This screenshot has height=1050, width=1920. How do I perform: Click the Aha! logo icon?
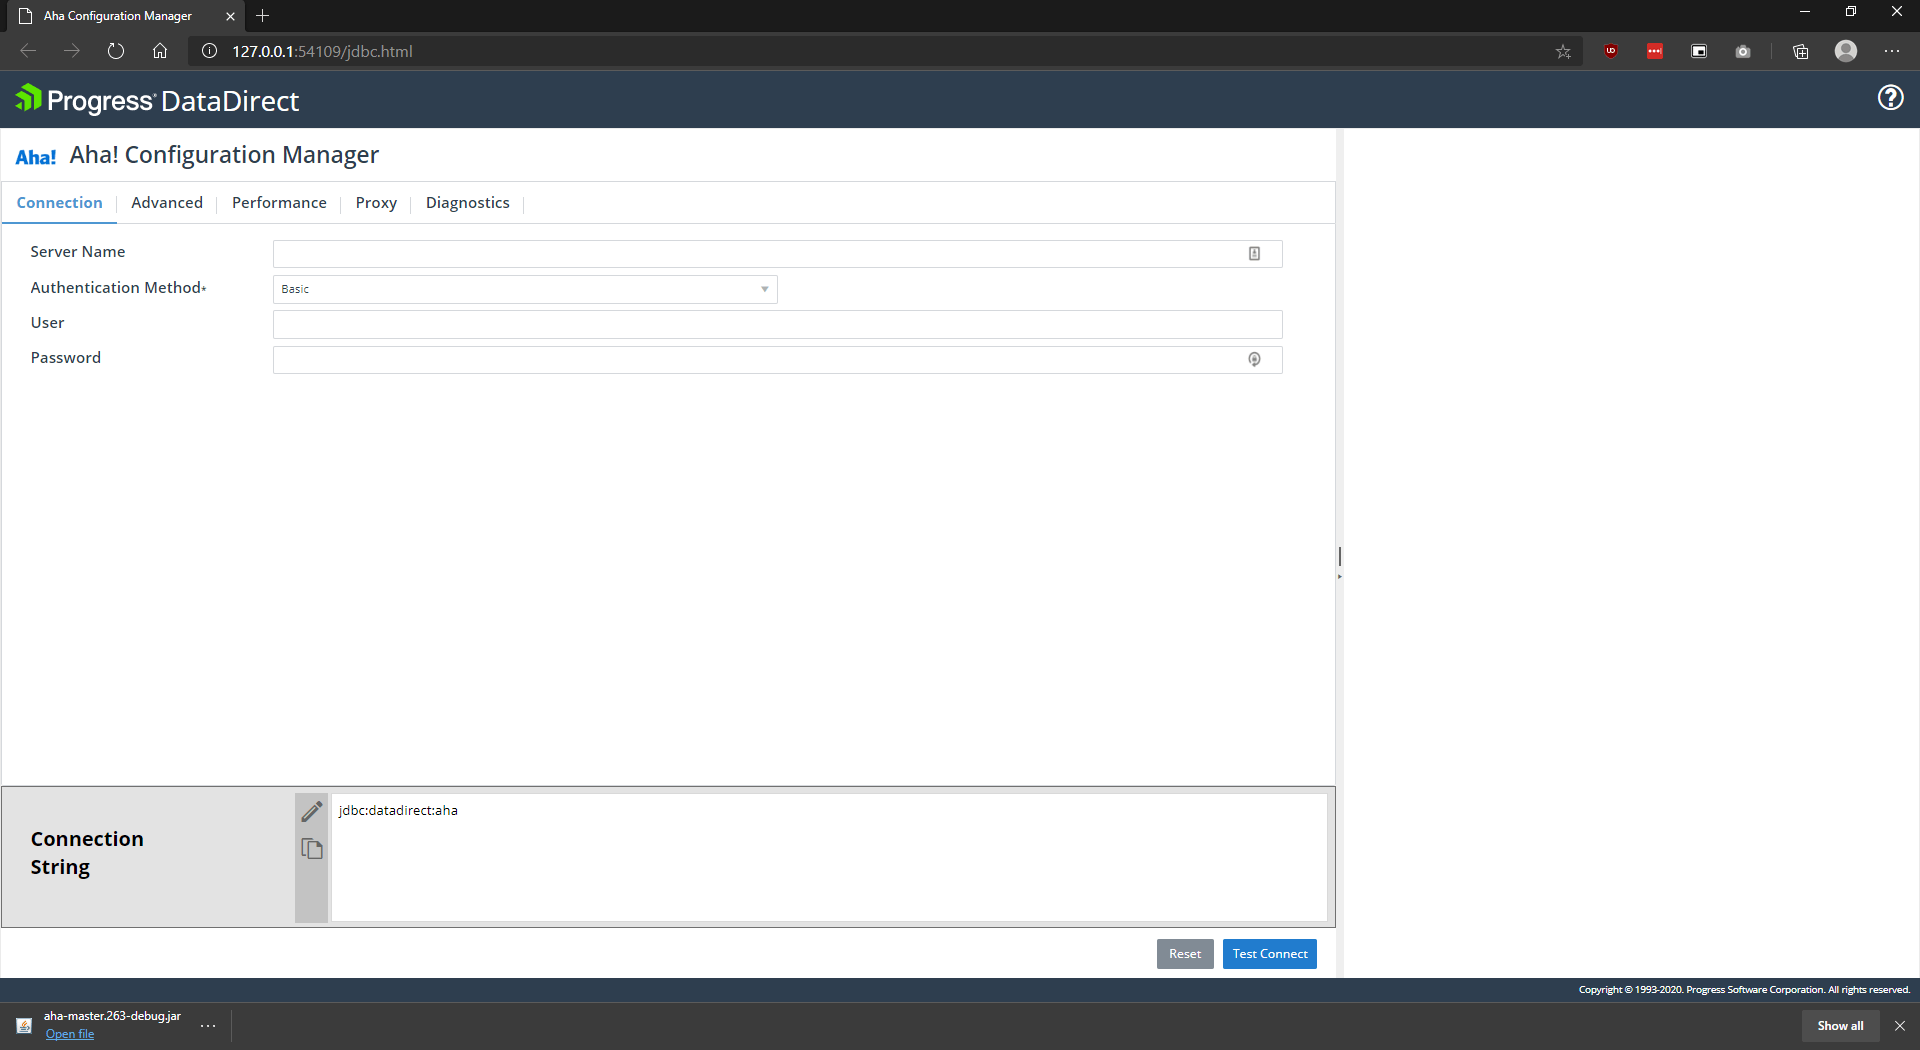[36, 157]
